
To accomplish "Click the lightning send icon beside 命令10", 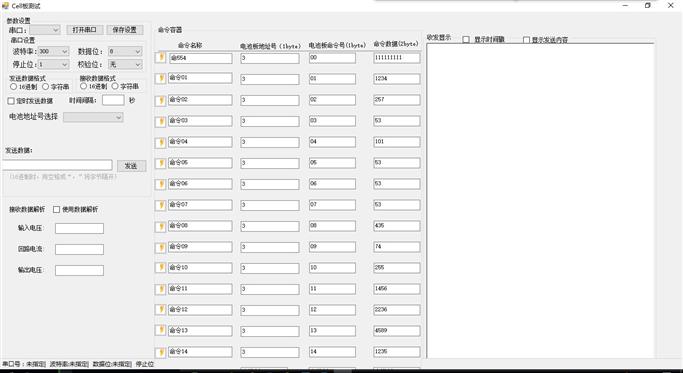I will click(x=161, y=268).
